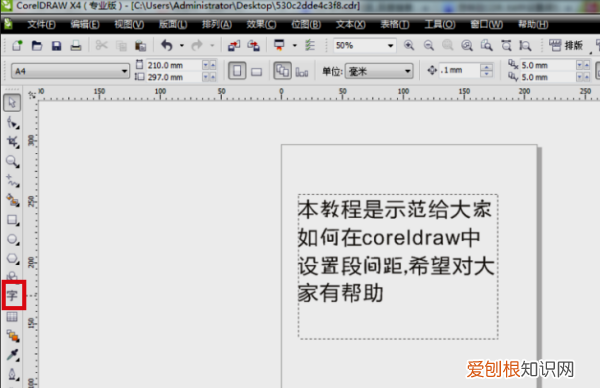Expand the application launcher arrow

[295, 46]
